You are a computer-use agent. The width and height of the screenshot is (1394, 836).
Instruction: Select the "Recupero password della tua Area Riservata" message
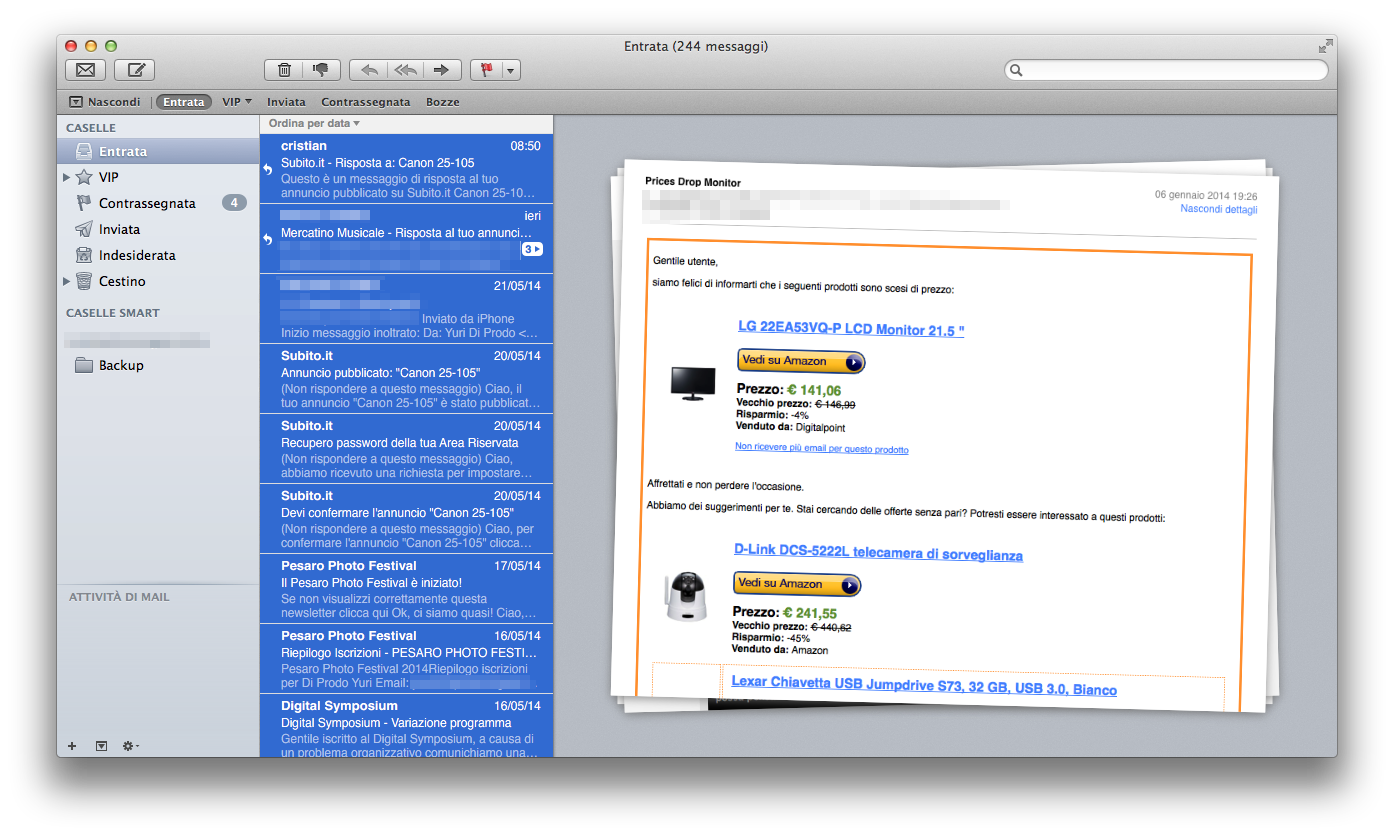pos(406,449)
